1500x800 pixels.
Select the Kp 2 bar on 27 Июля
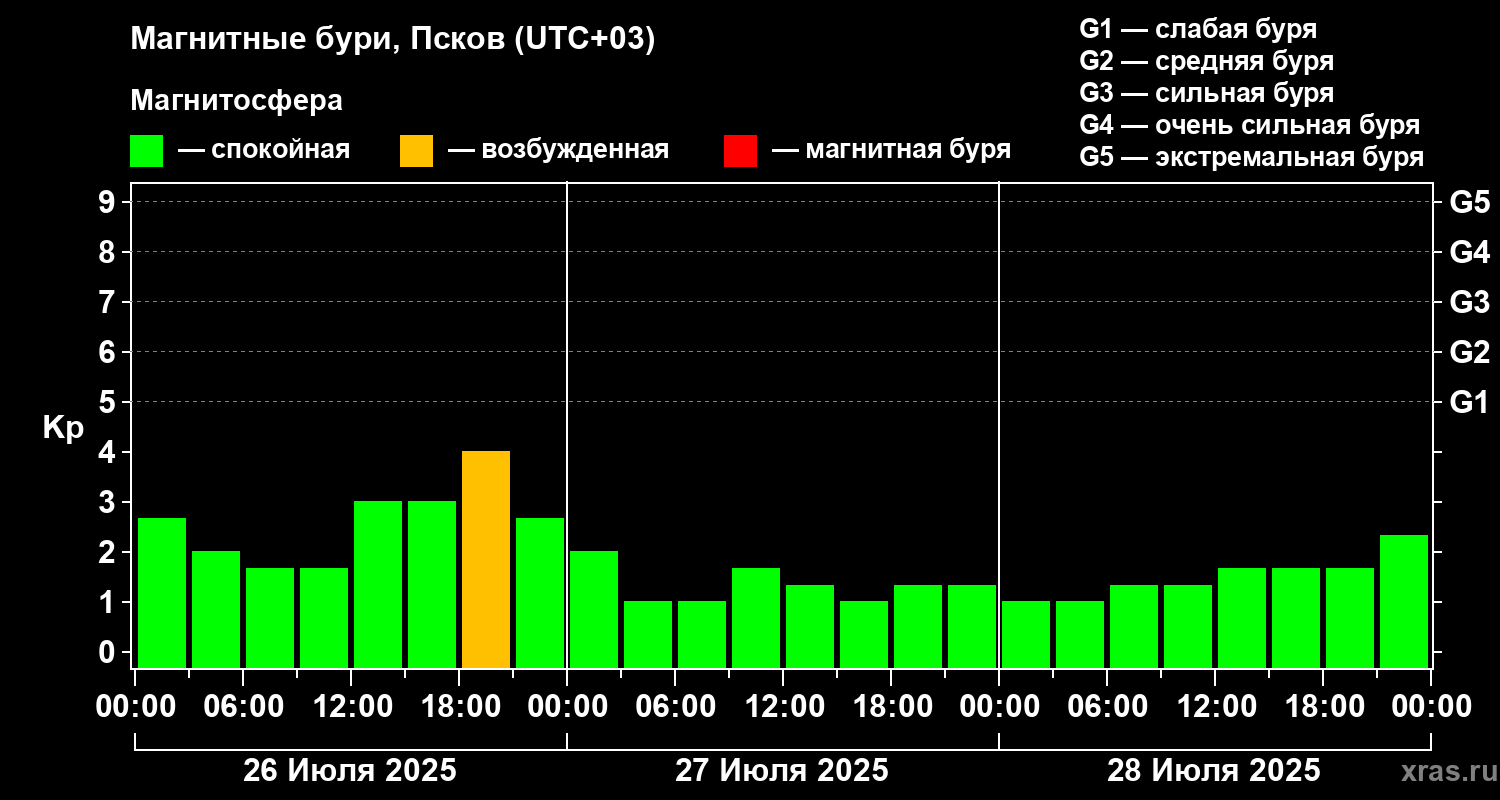(x=594, y=609)
